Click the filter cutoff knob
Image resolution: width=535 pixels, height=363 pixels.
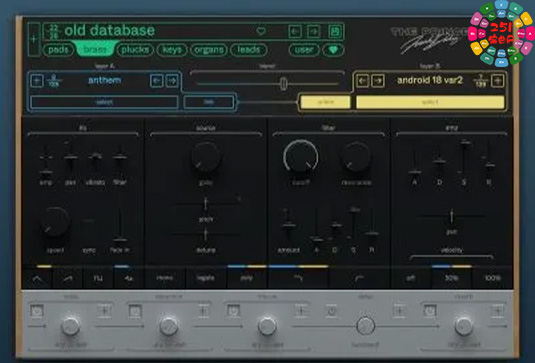[301, 157]
